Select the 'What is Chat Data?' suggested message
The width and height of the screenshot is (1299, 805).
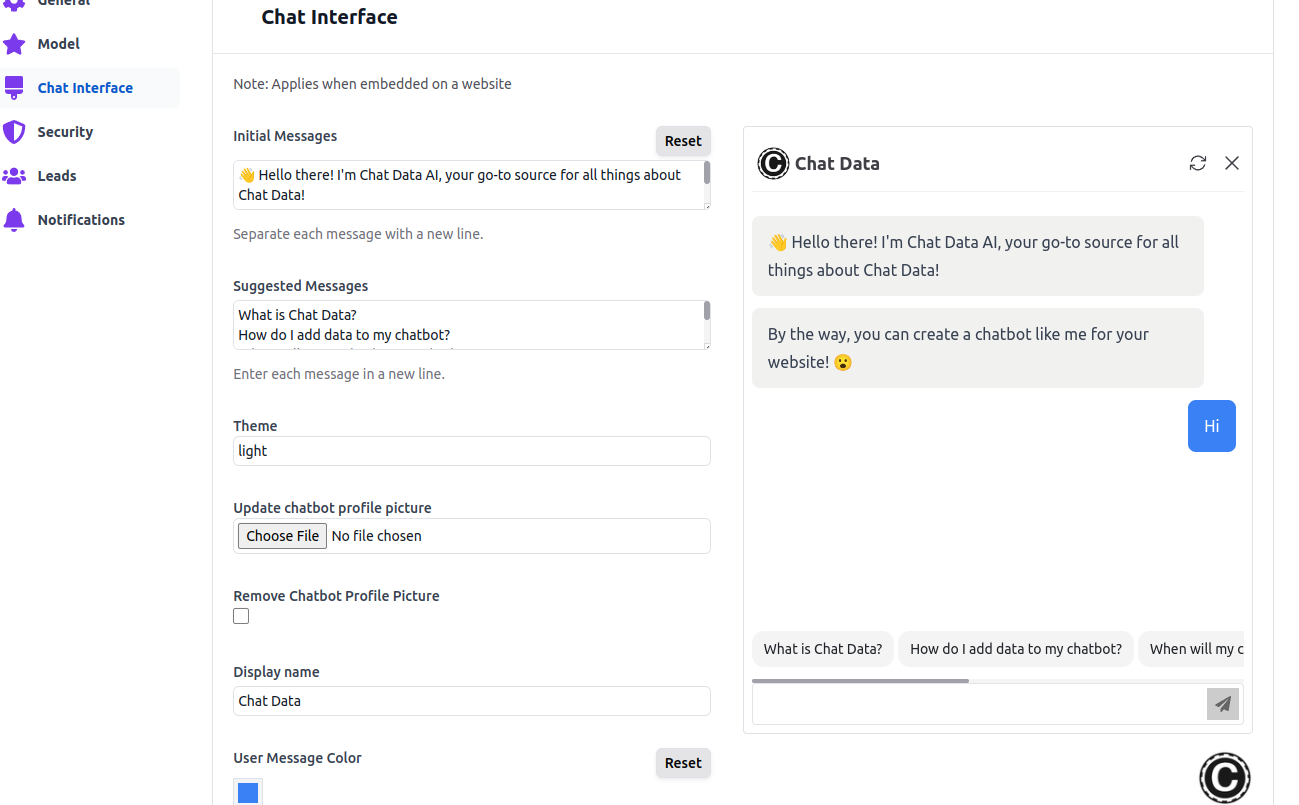[x=822, y=649]
